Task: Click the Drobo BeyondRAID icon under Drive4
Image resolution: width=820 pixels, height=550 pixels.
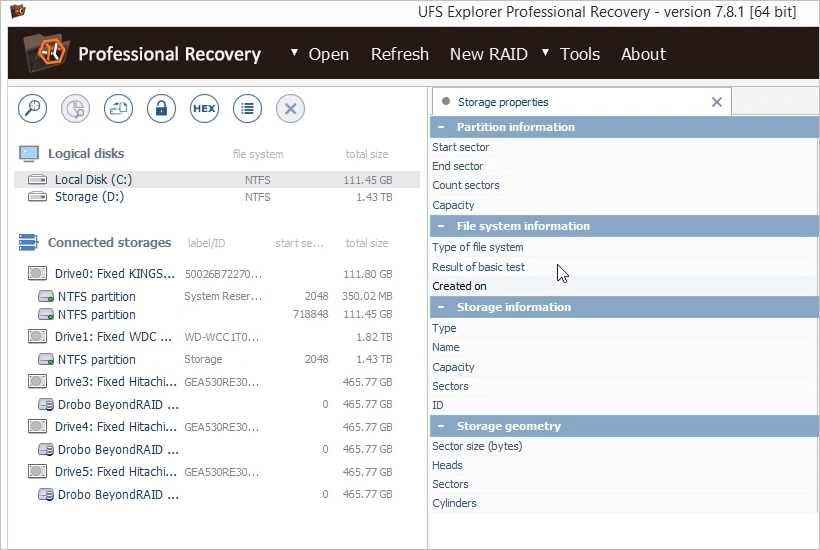Action: [x=46, y=449]
